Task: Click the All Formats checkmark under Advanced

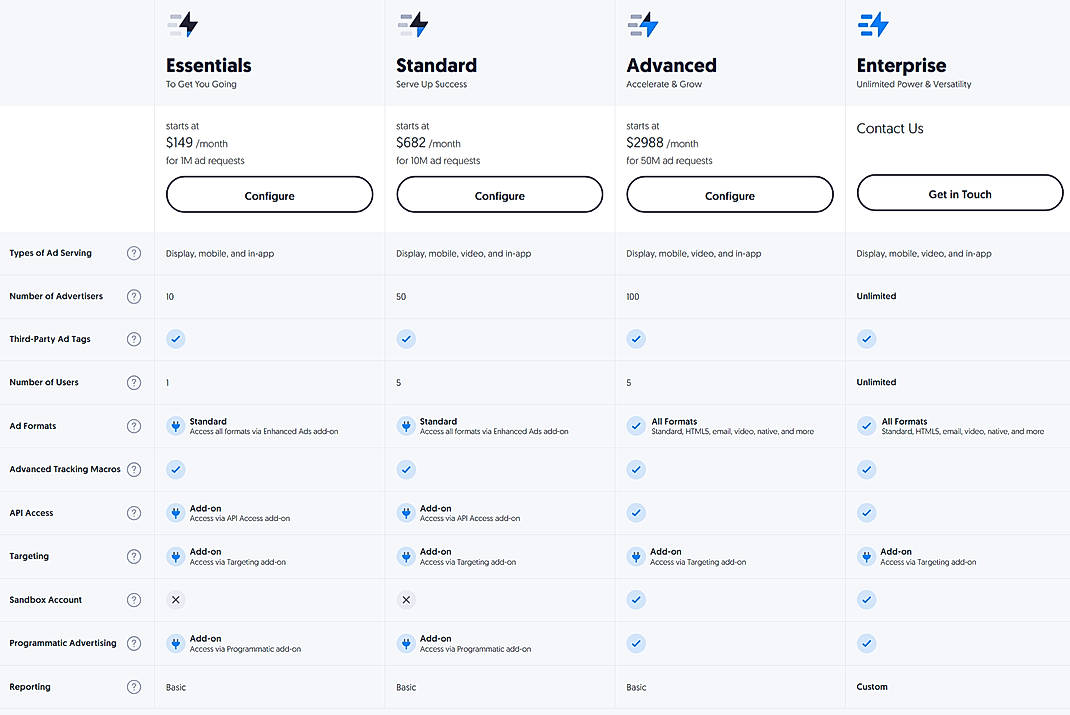Action: click(x=636, y=425)
